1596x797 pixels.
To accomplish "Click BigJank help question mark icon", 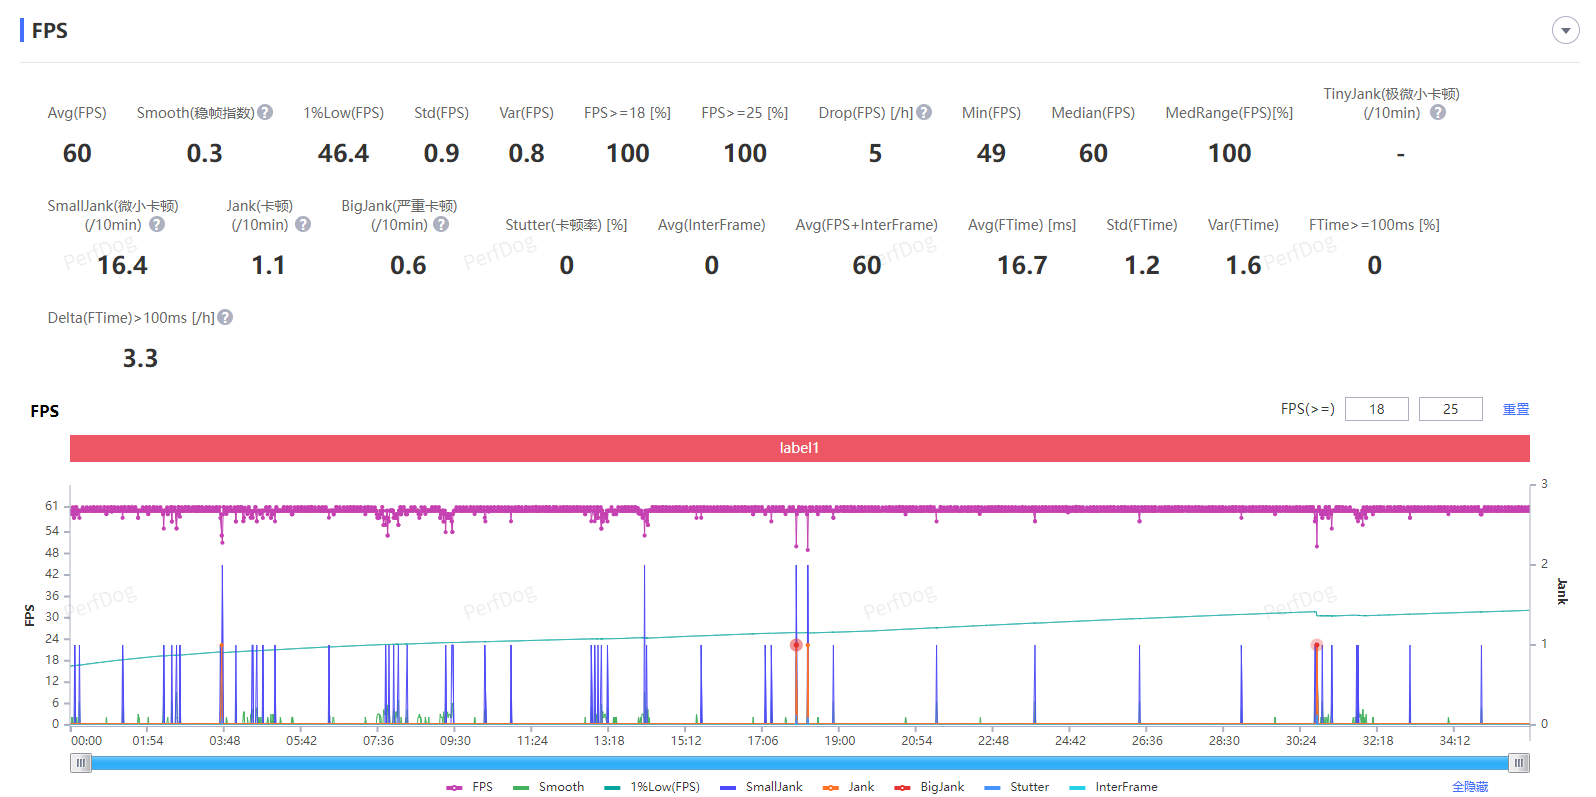I will point(441,225).
